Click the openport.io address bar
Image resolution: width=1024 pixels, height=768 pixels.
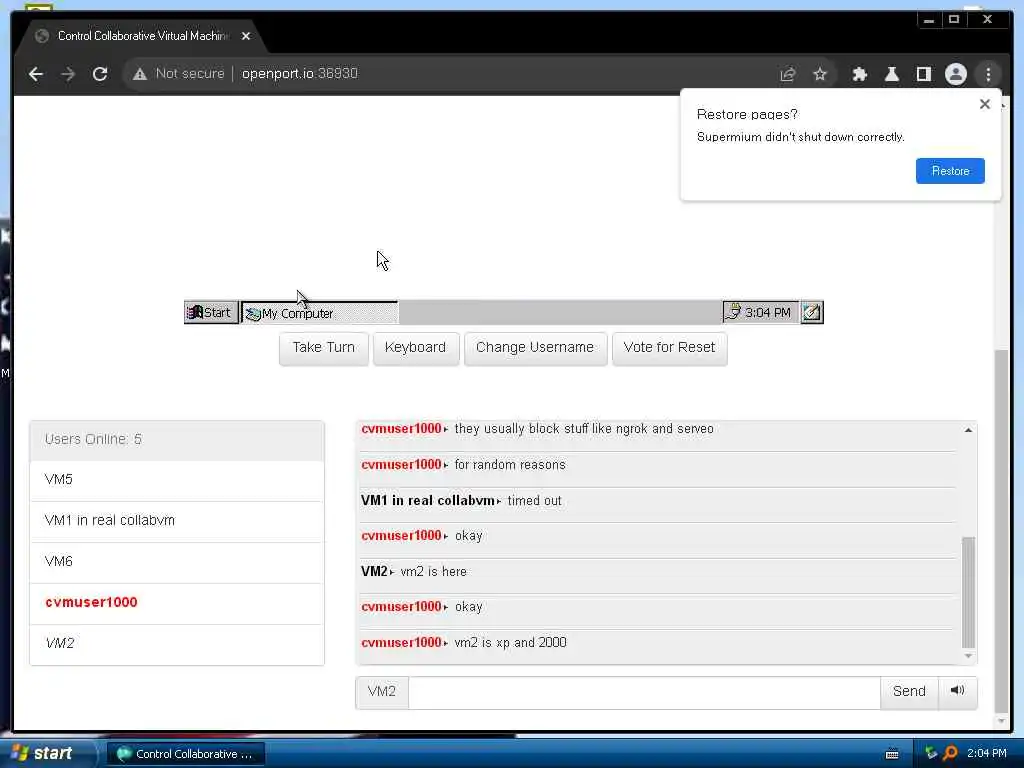click(299, 73)
